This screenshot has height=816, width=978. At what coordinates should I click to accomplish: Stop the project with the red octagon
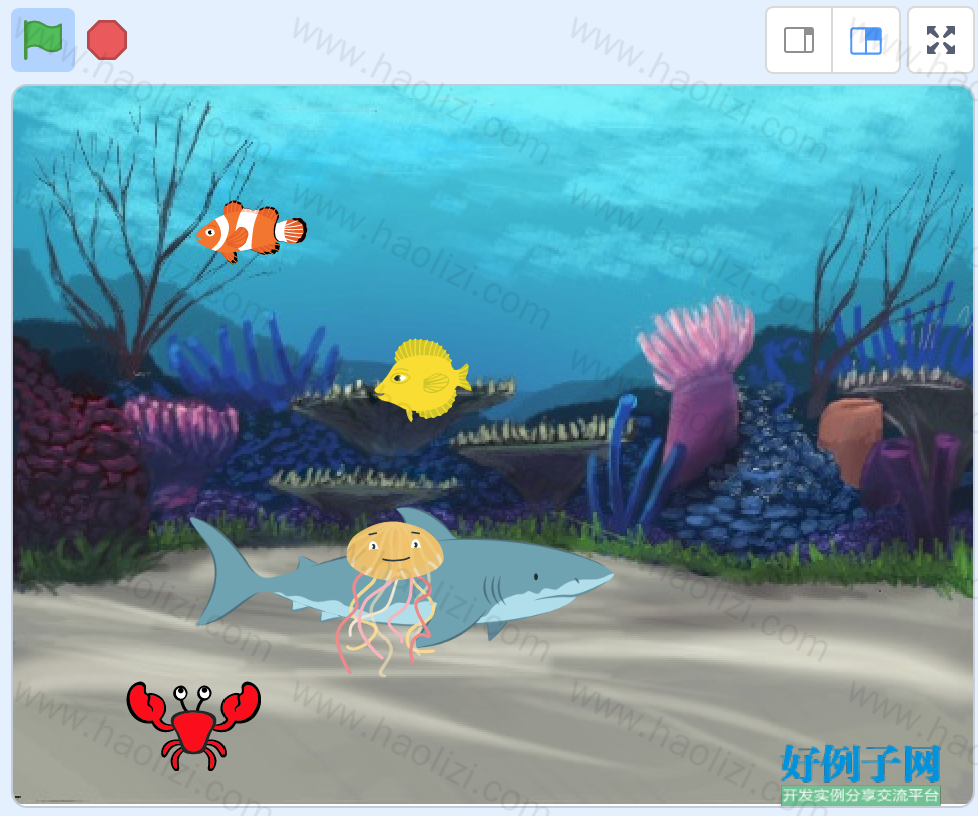107,40
